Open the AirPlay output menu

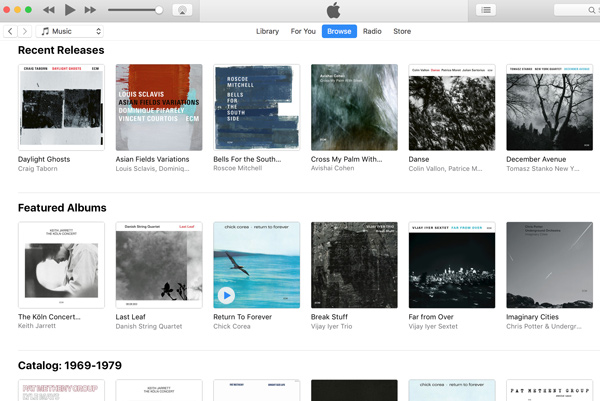[x=183, y=10]
